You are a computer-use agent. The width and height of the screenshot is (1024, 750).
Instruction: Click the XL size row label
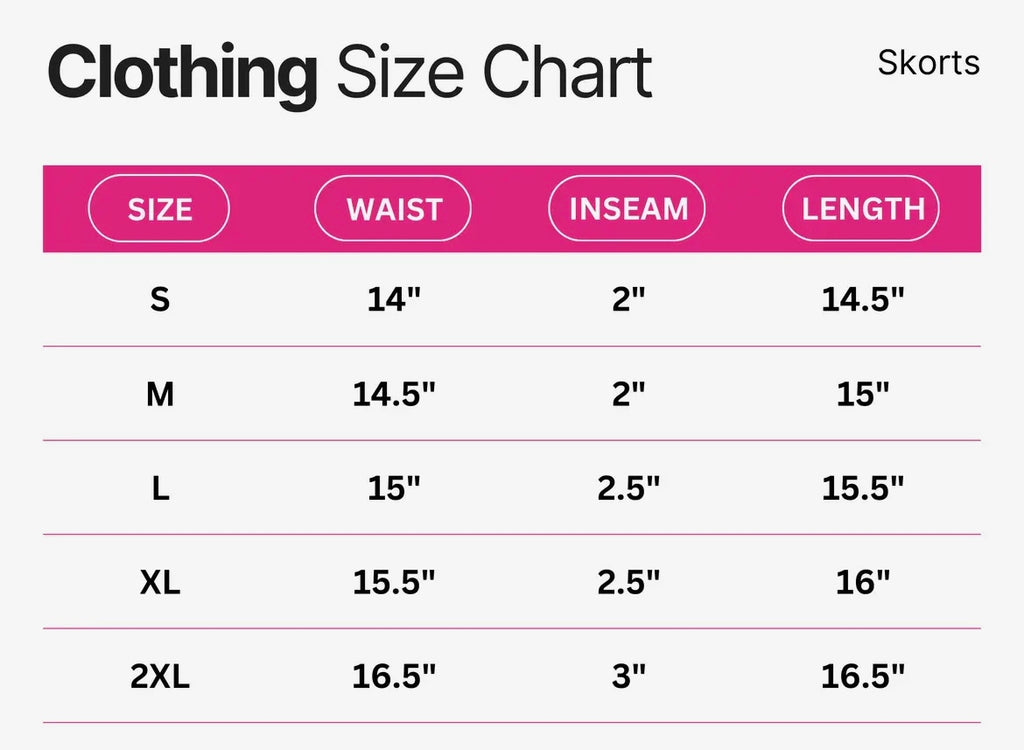tap(160, 582)
